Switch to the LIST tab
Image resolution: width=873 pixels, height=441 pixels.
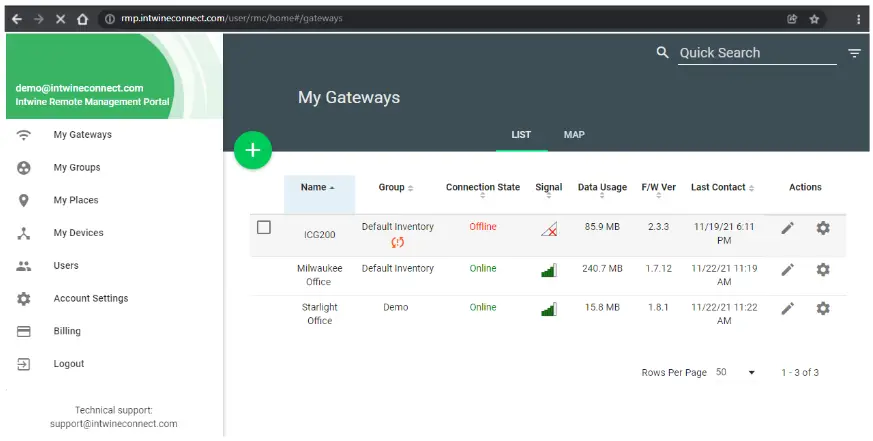521,135
